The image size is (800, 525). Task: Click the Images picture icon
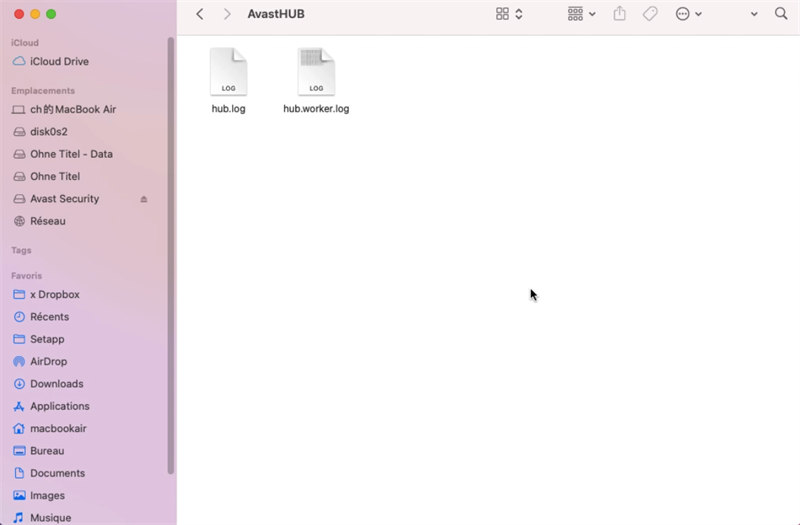(x=19, y=495)
